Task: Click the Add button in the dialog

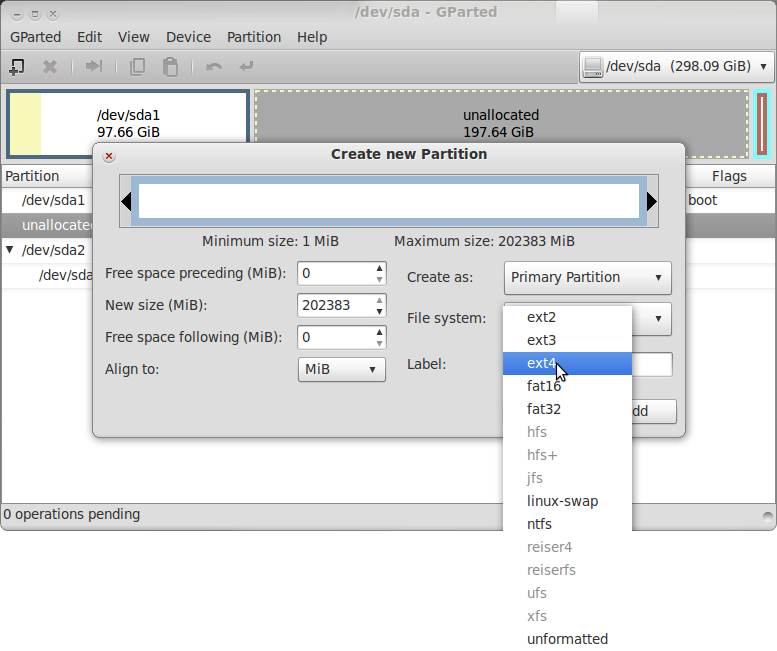Action: [x=654, y=411]
